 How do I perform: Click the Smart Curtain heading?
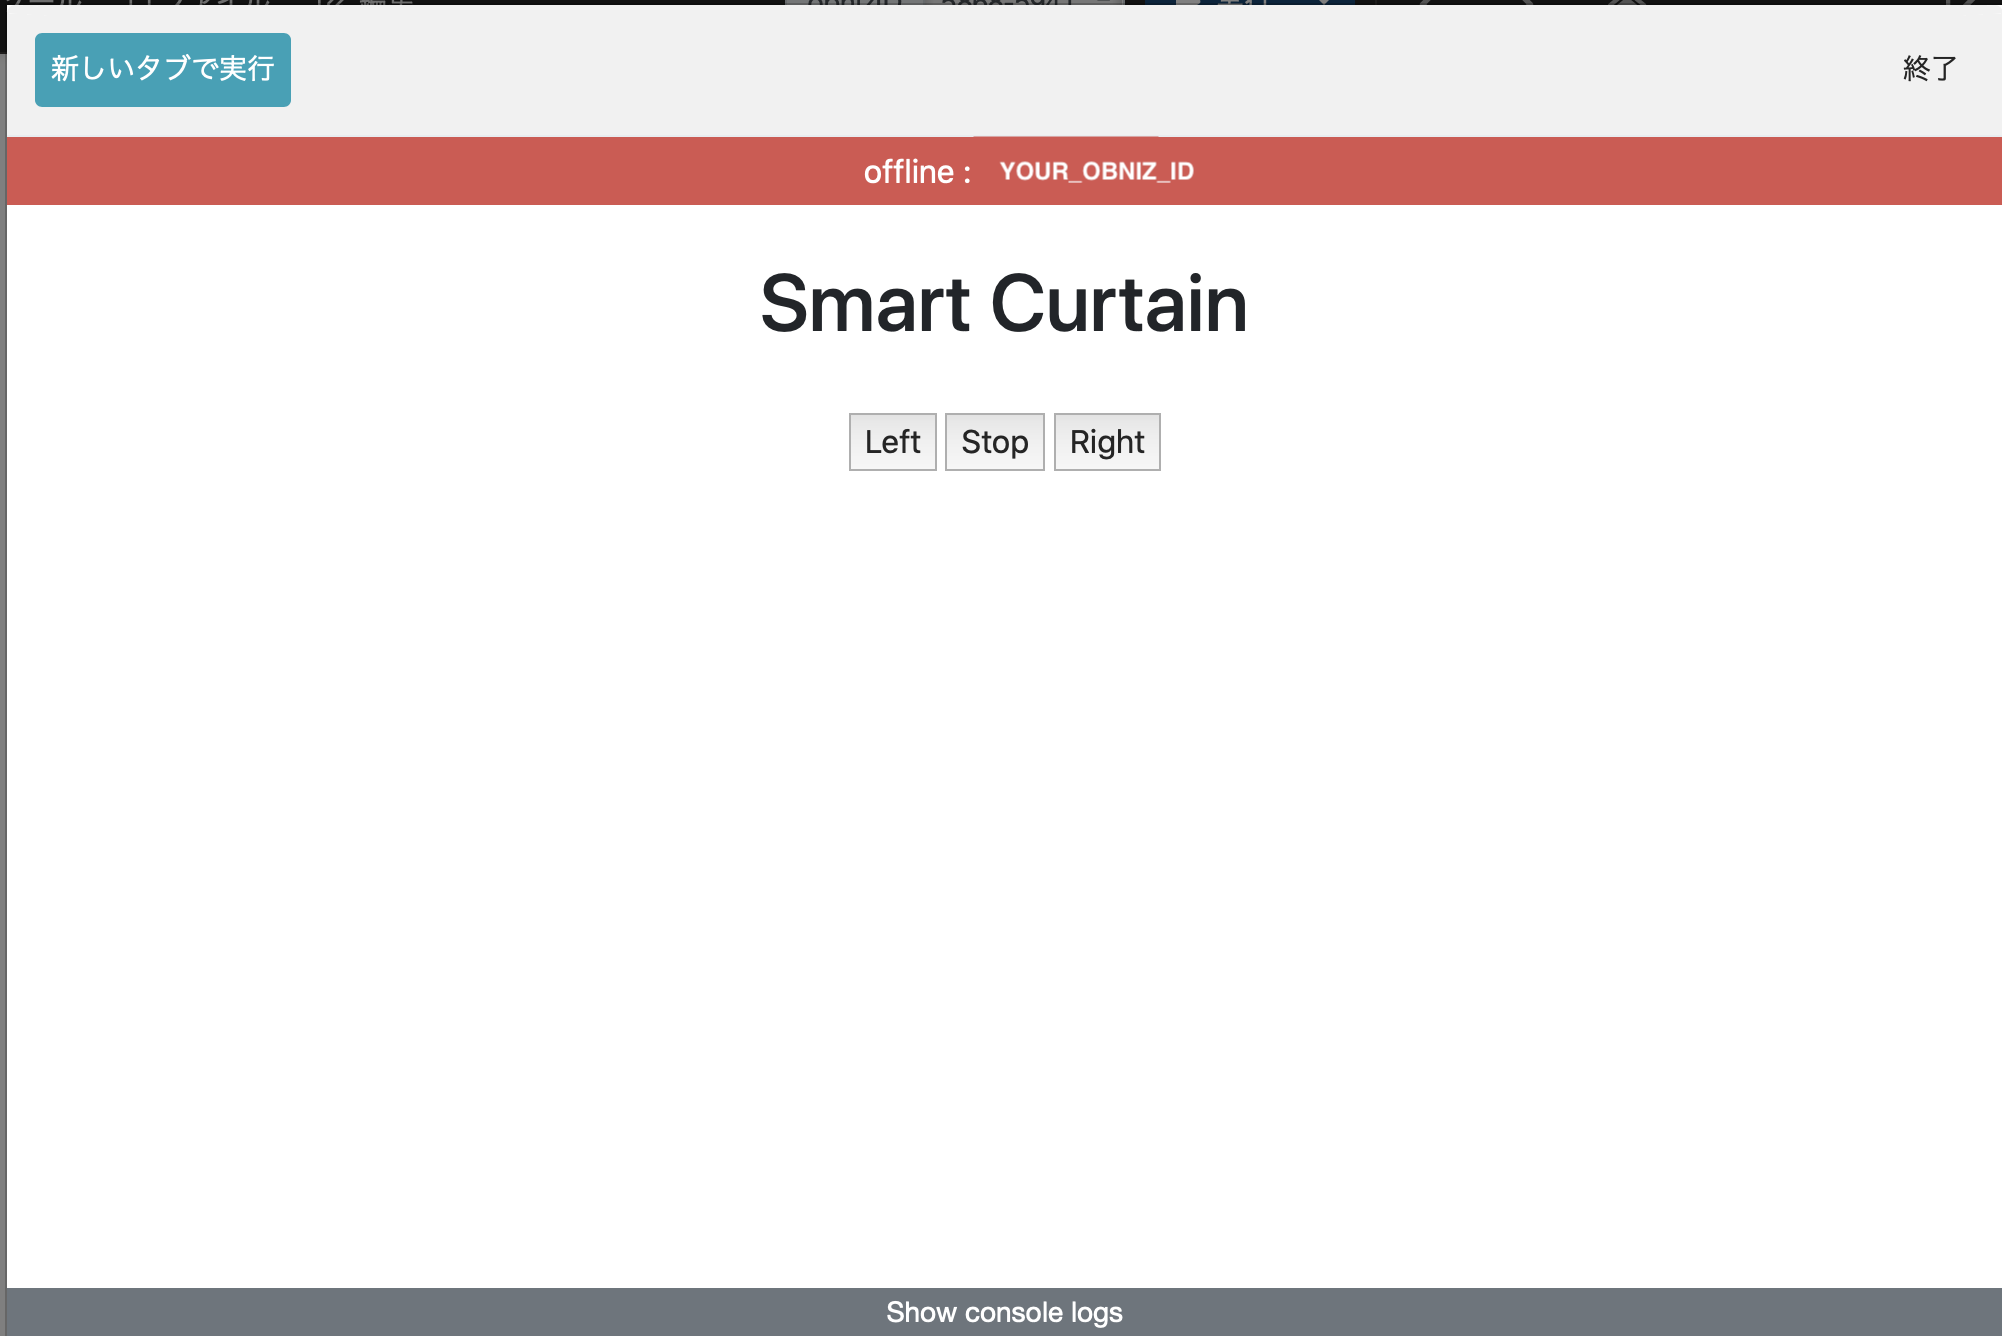point(1003,304)
